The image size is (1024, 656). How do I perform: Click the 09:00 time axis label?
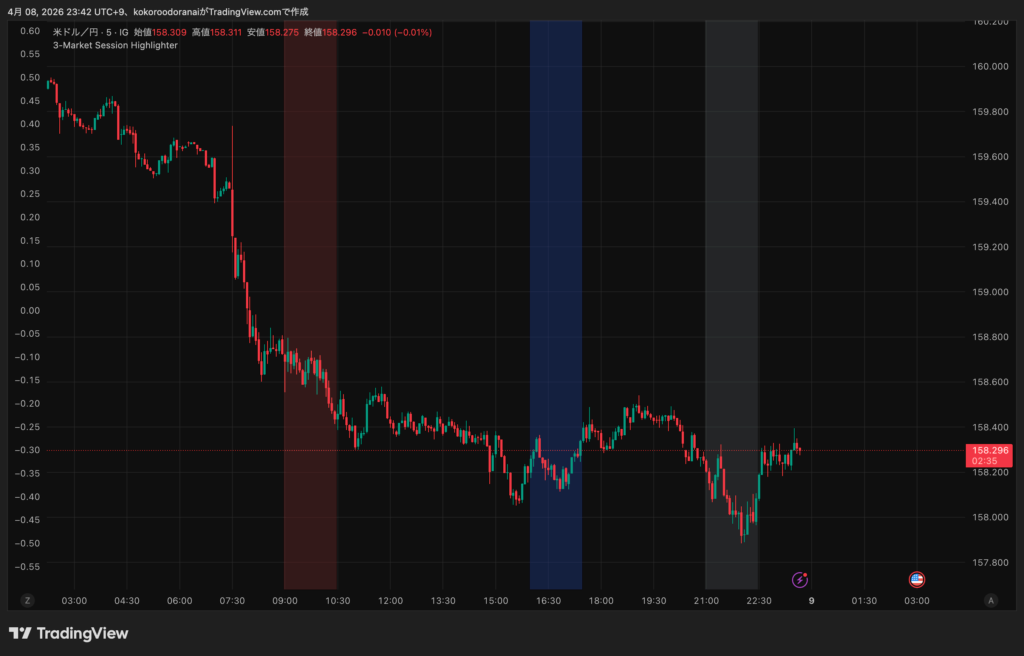[x=285, y=601]
